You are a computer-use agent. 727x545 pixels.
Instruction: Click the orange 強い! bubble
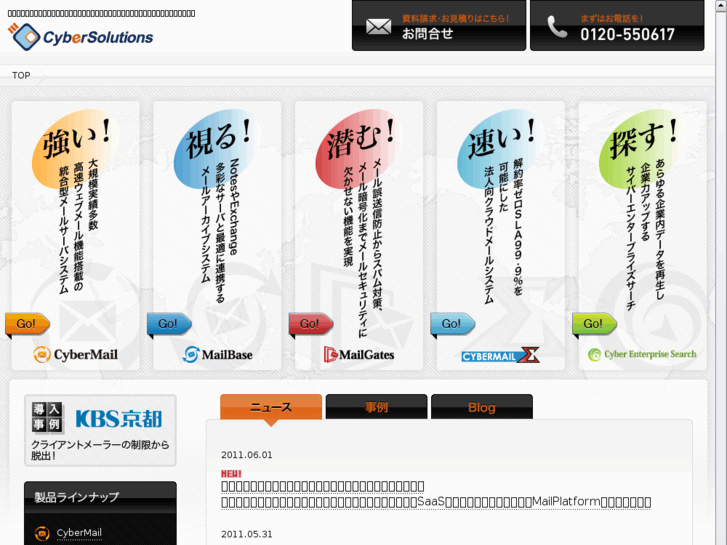[x=74, y=148]
